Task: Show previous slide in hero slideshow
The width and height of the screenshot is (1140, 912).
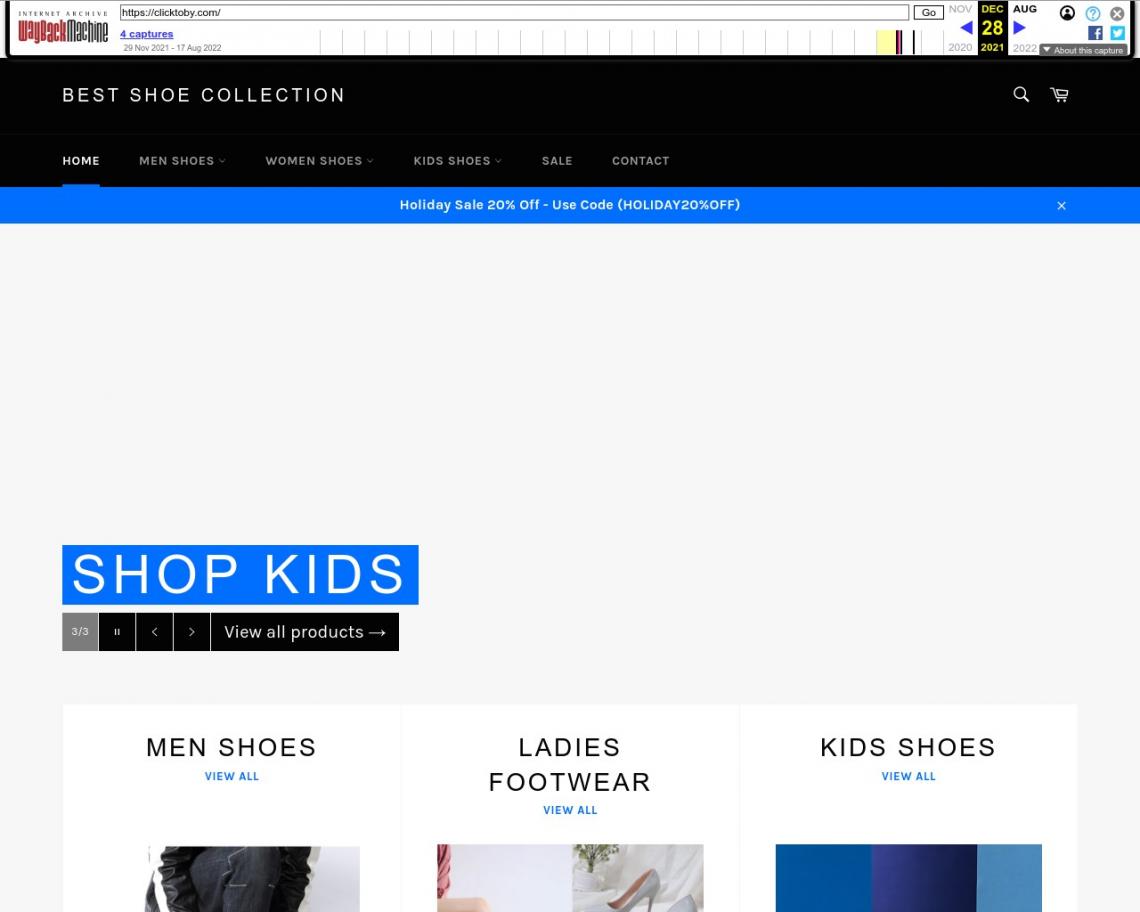Action: pos(154,632)
